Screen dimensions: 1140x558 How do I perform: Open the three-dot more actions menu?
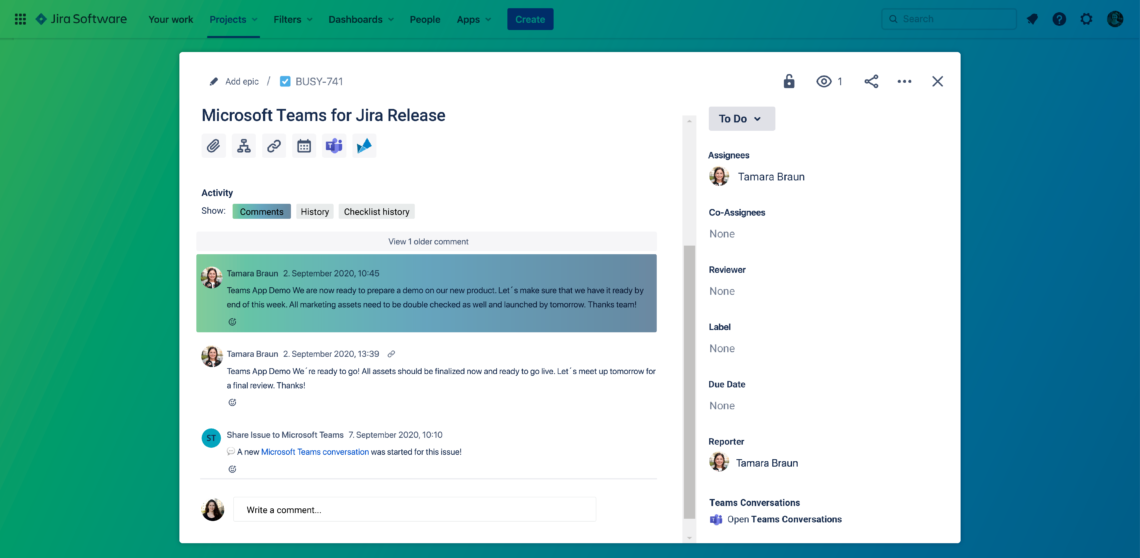pos(904,81)
